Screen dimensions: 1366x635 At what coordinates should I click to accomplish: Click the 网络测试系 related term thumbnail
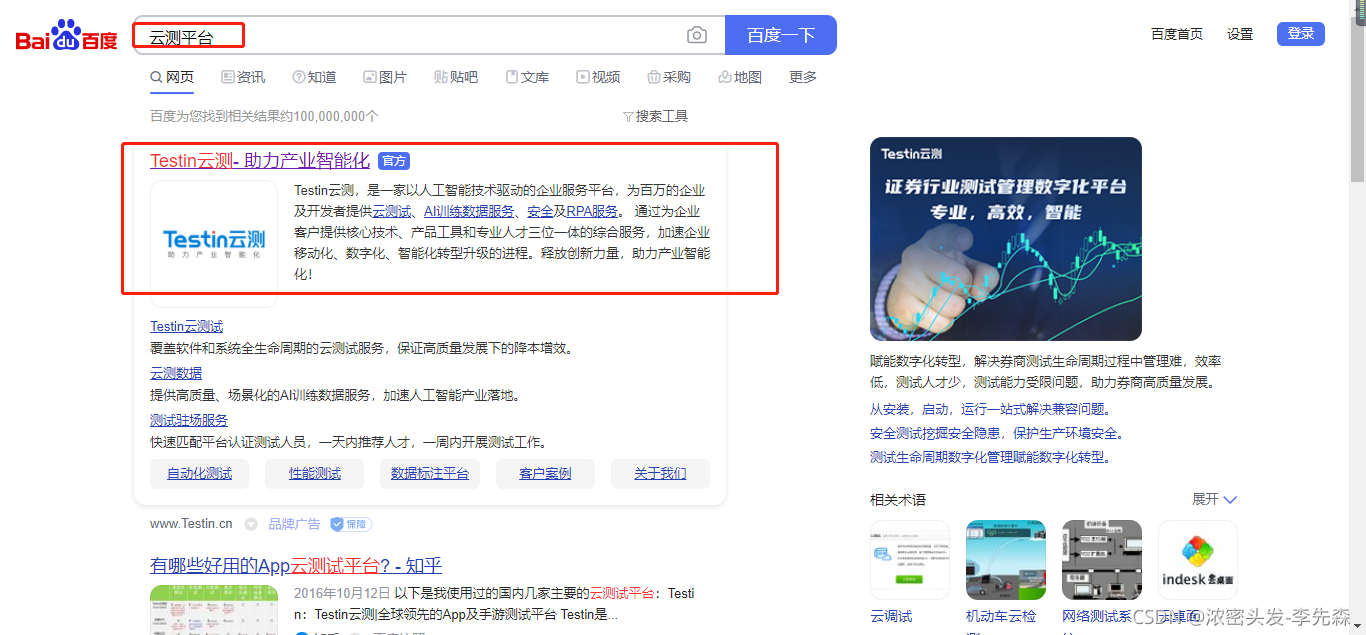coord(1102,560)
